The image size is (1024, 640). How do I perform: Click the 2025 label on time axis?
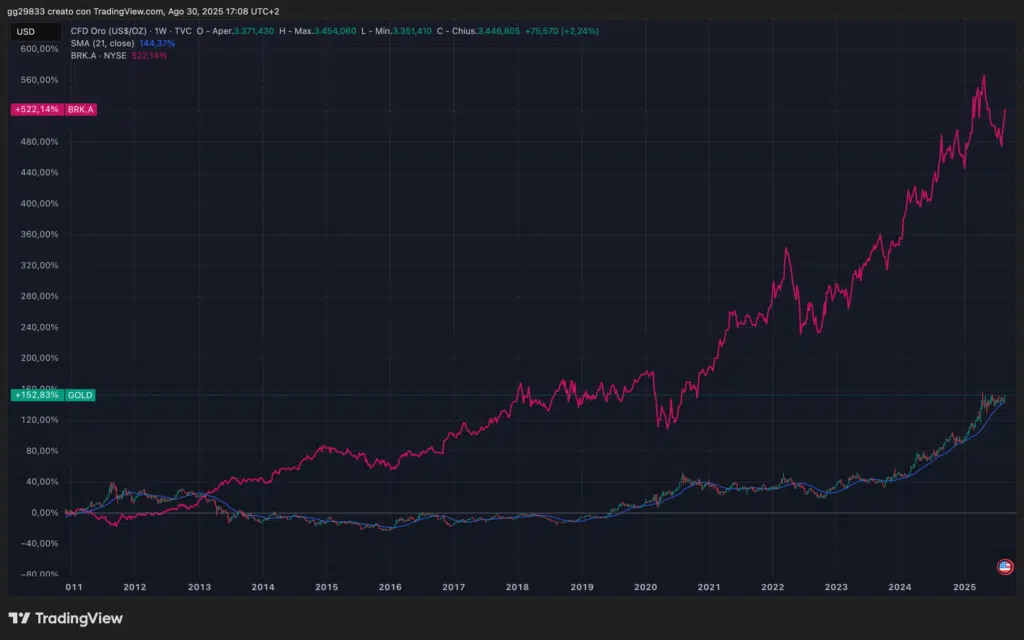click(x=964, y=587)
